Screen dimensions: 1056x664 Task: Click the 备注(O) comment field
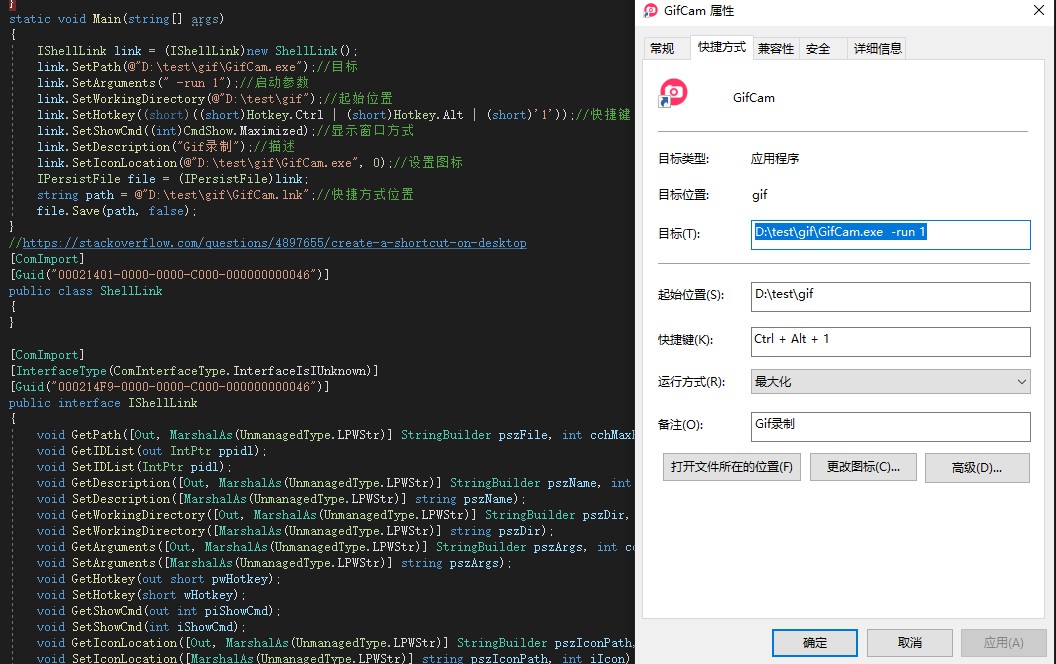890,426
